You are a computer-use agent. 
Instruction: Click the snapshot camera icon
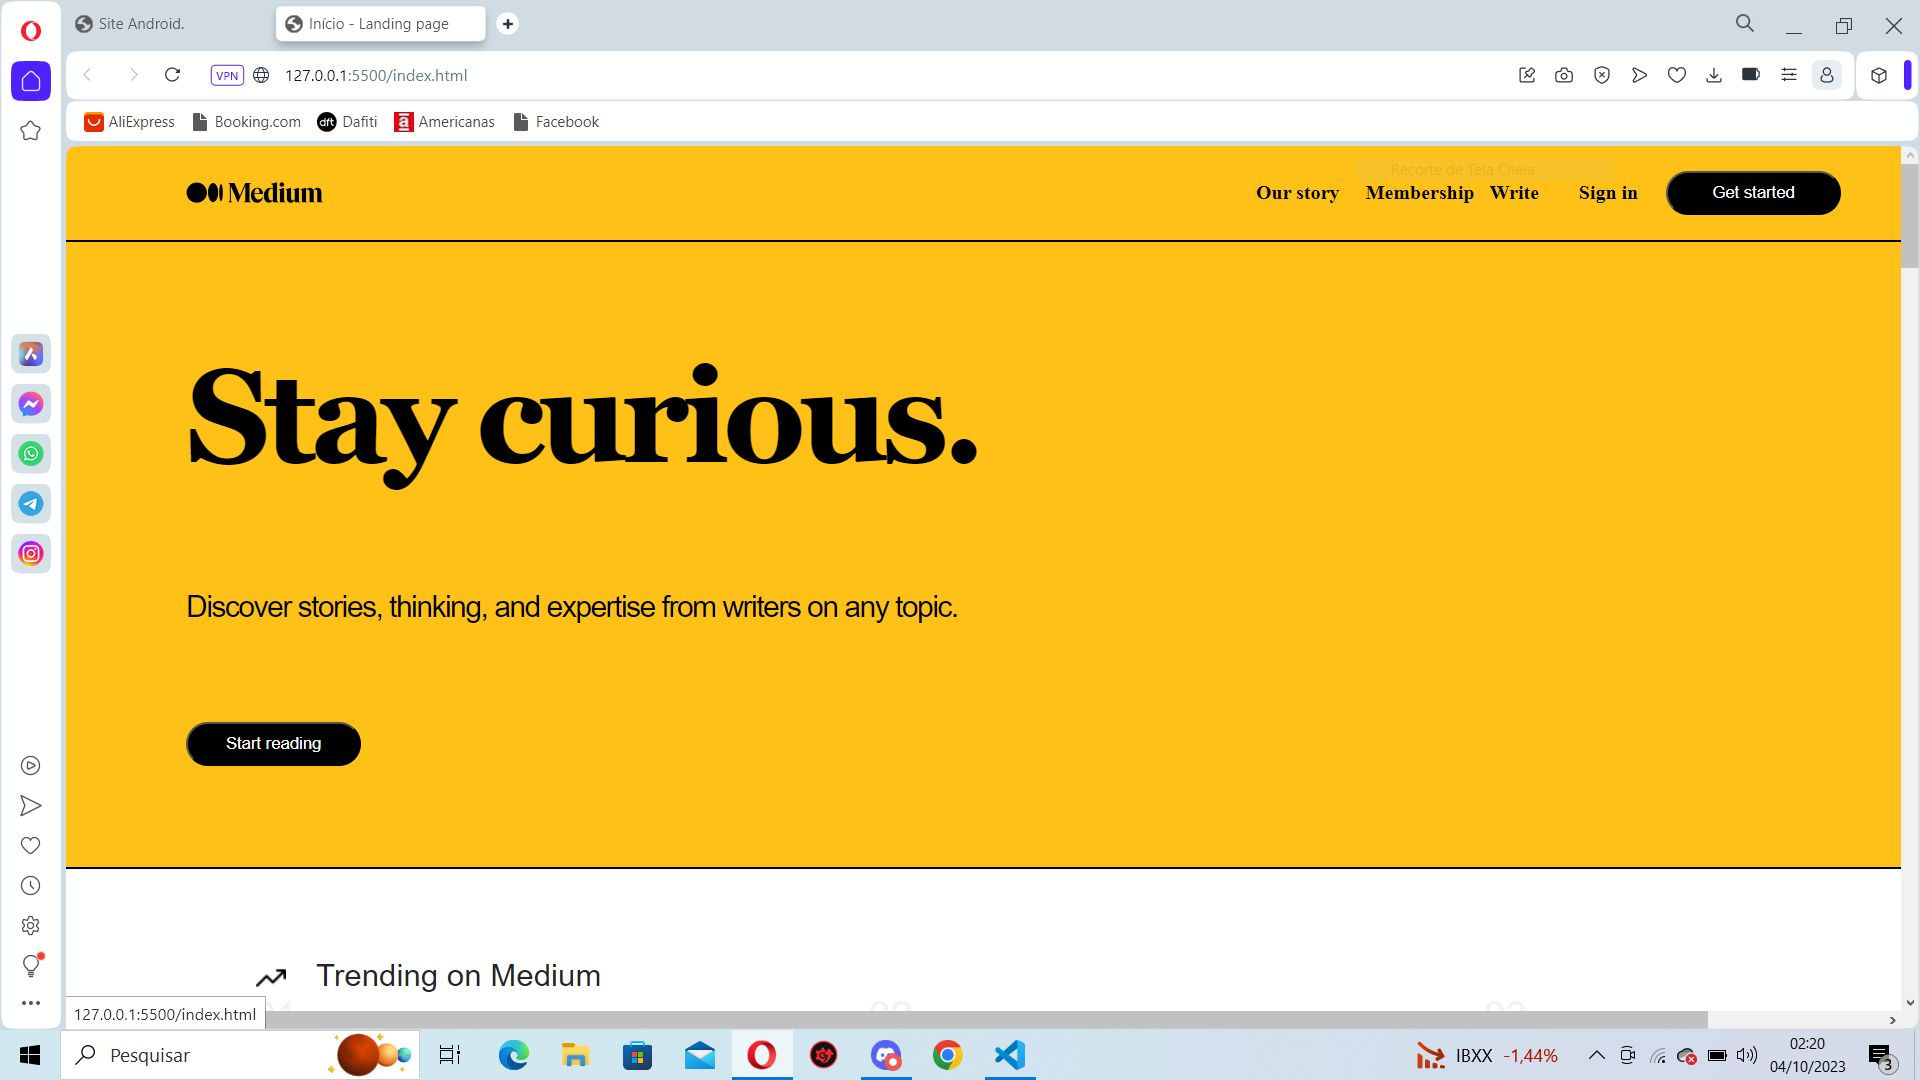[x=1564, y=75]
